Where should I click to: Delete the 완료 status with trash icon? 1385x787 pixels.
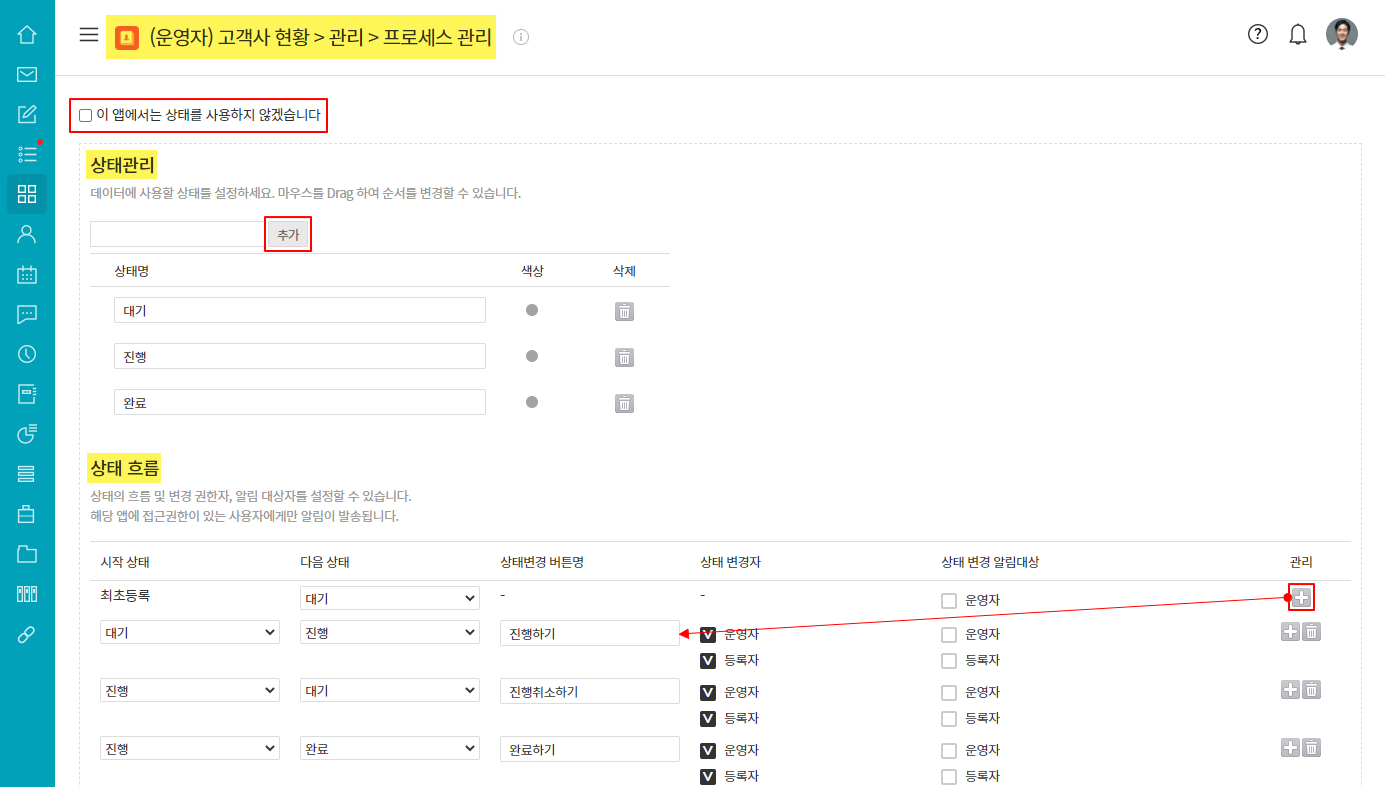point(624,403)
